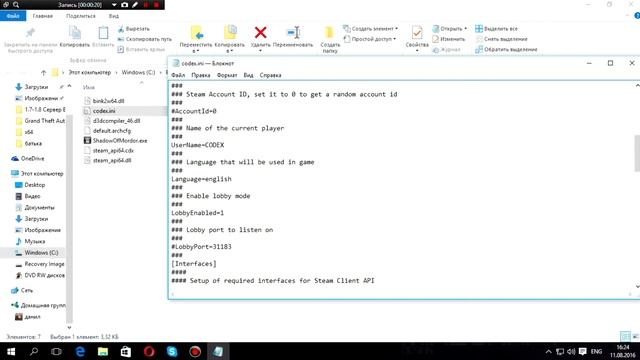Open Notepad View (Вид) menu

248,75
